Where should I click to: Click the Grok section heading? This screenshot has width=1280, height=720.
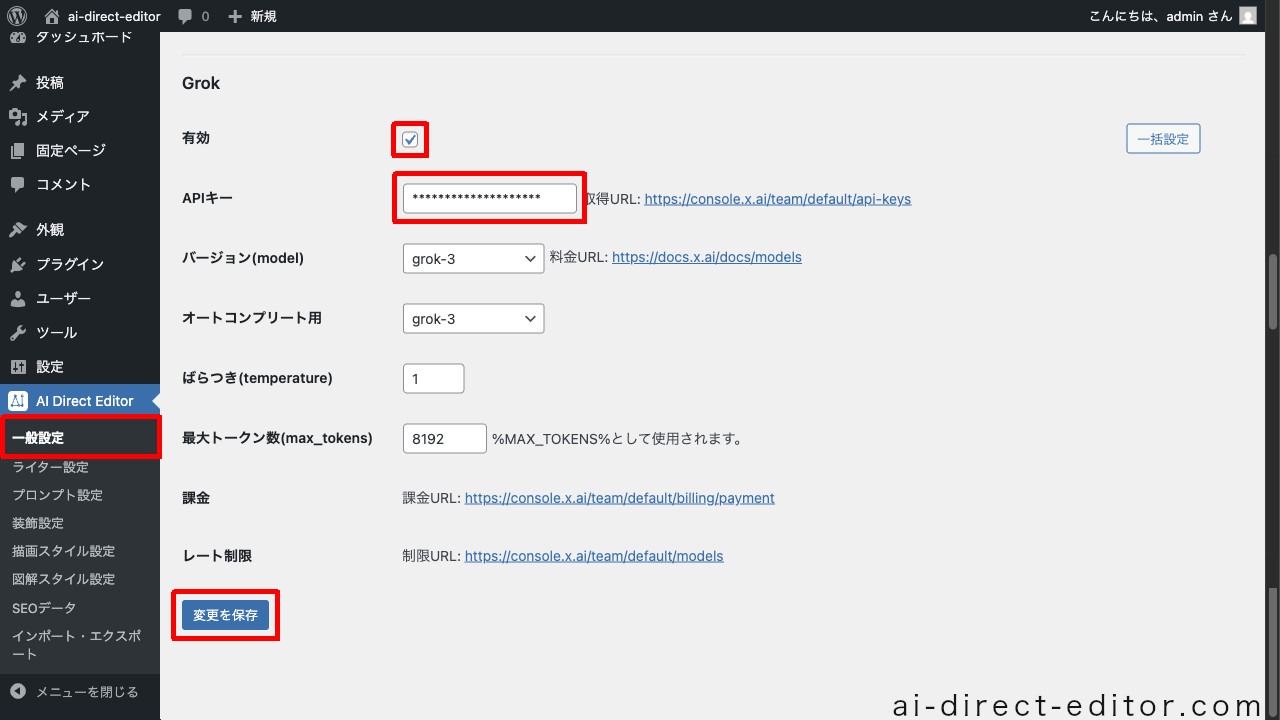(x=201, y=83)
